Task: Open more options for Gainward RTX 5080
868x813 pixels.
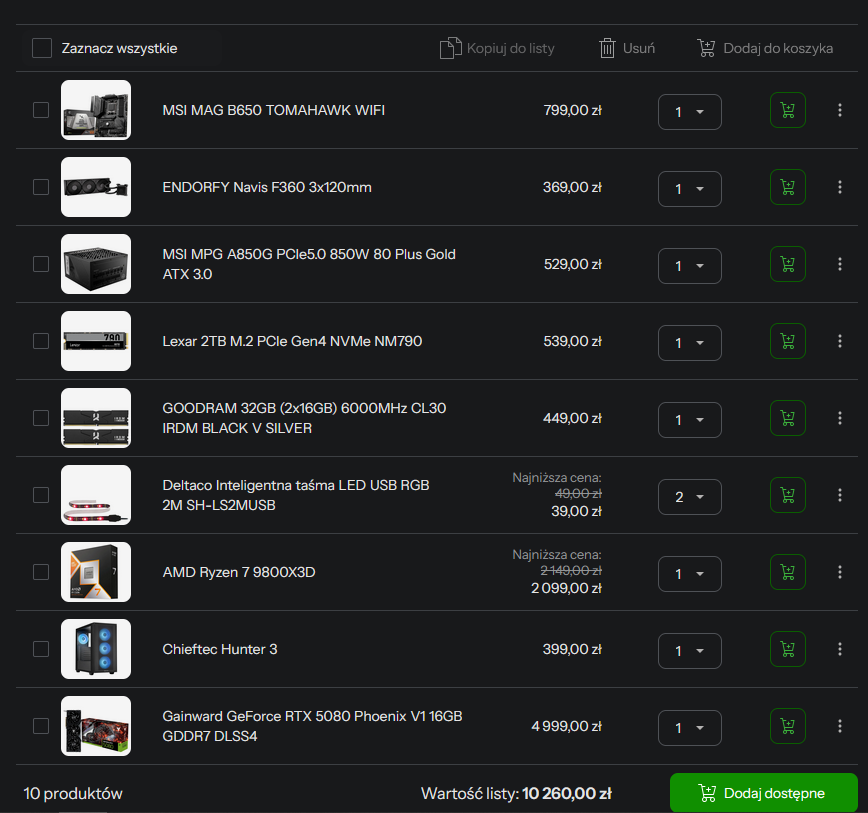Action: [840, 726]
